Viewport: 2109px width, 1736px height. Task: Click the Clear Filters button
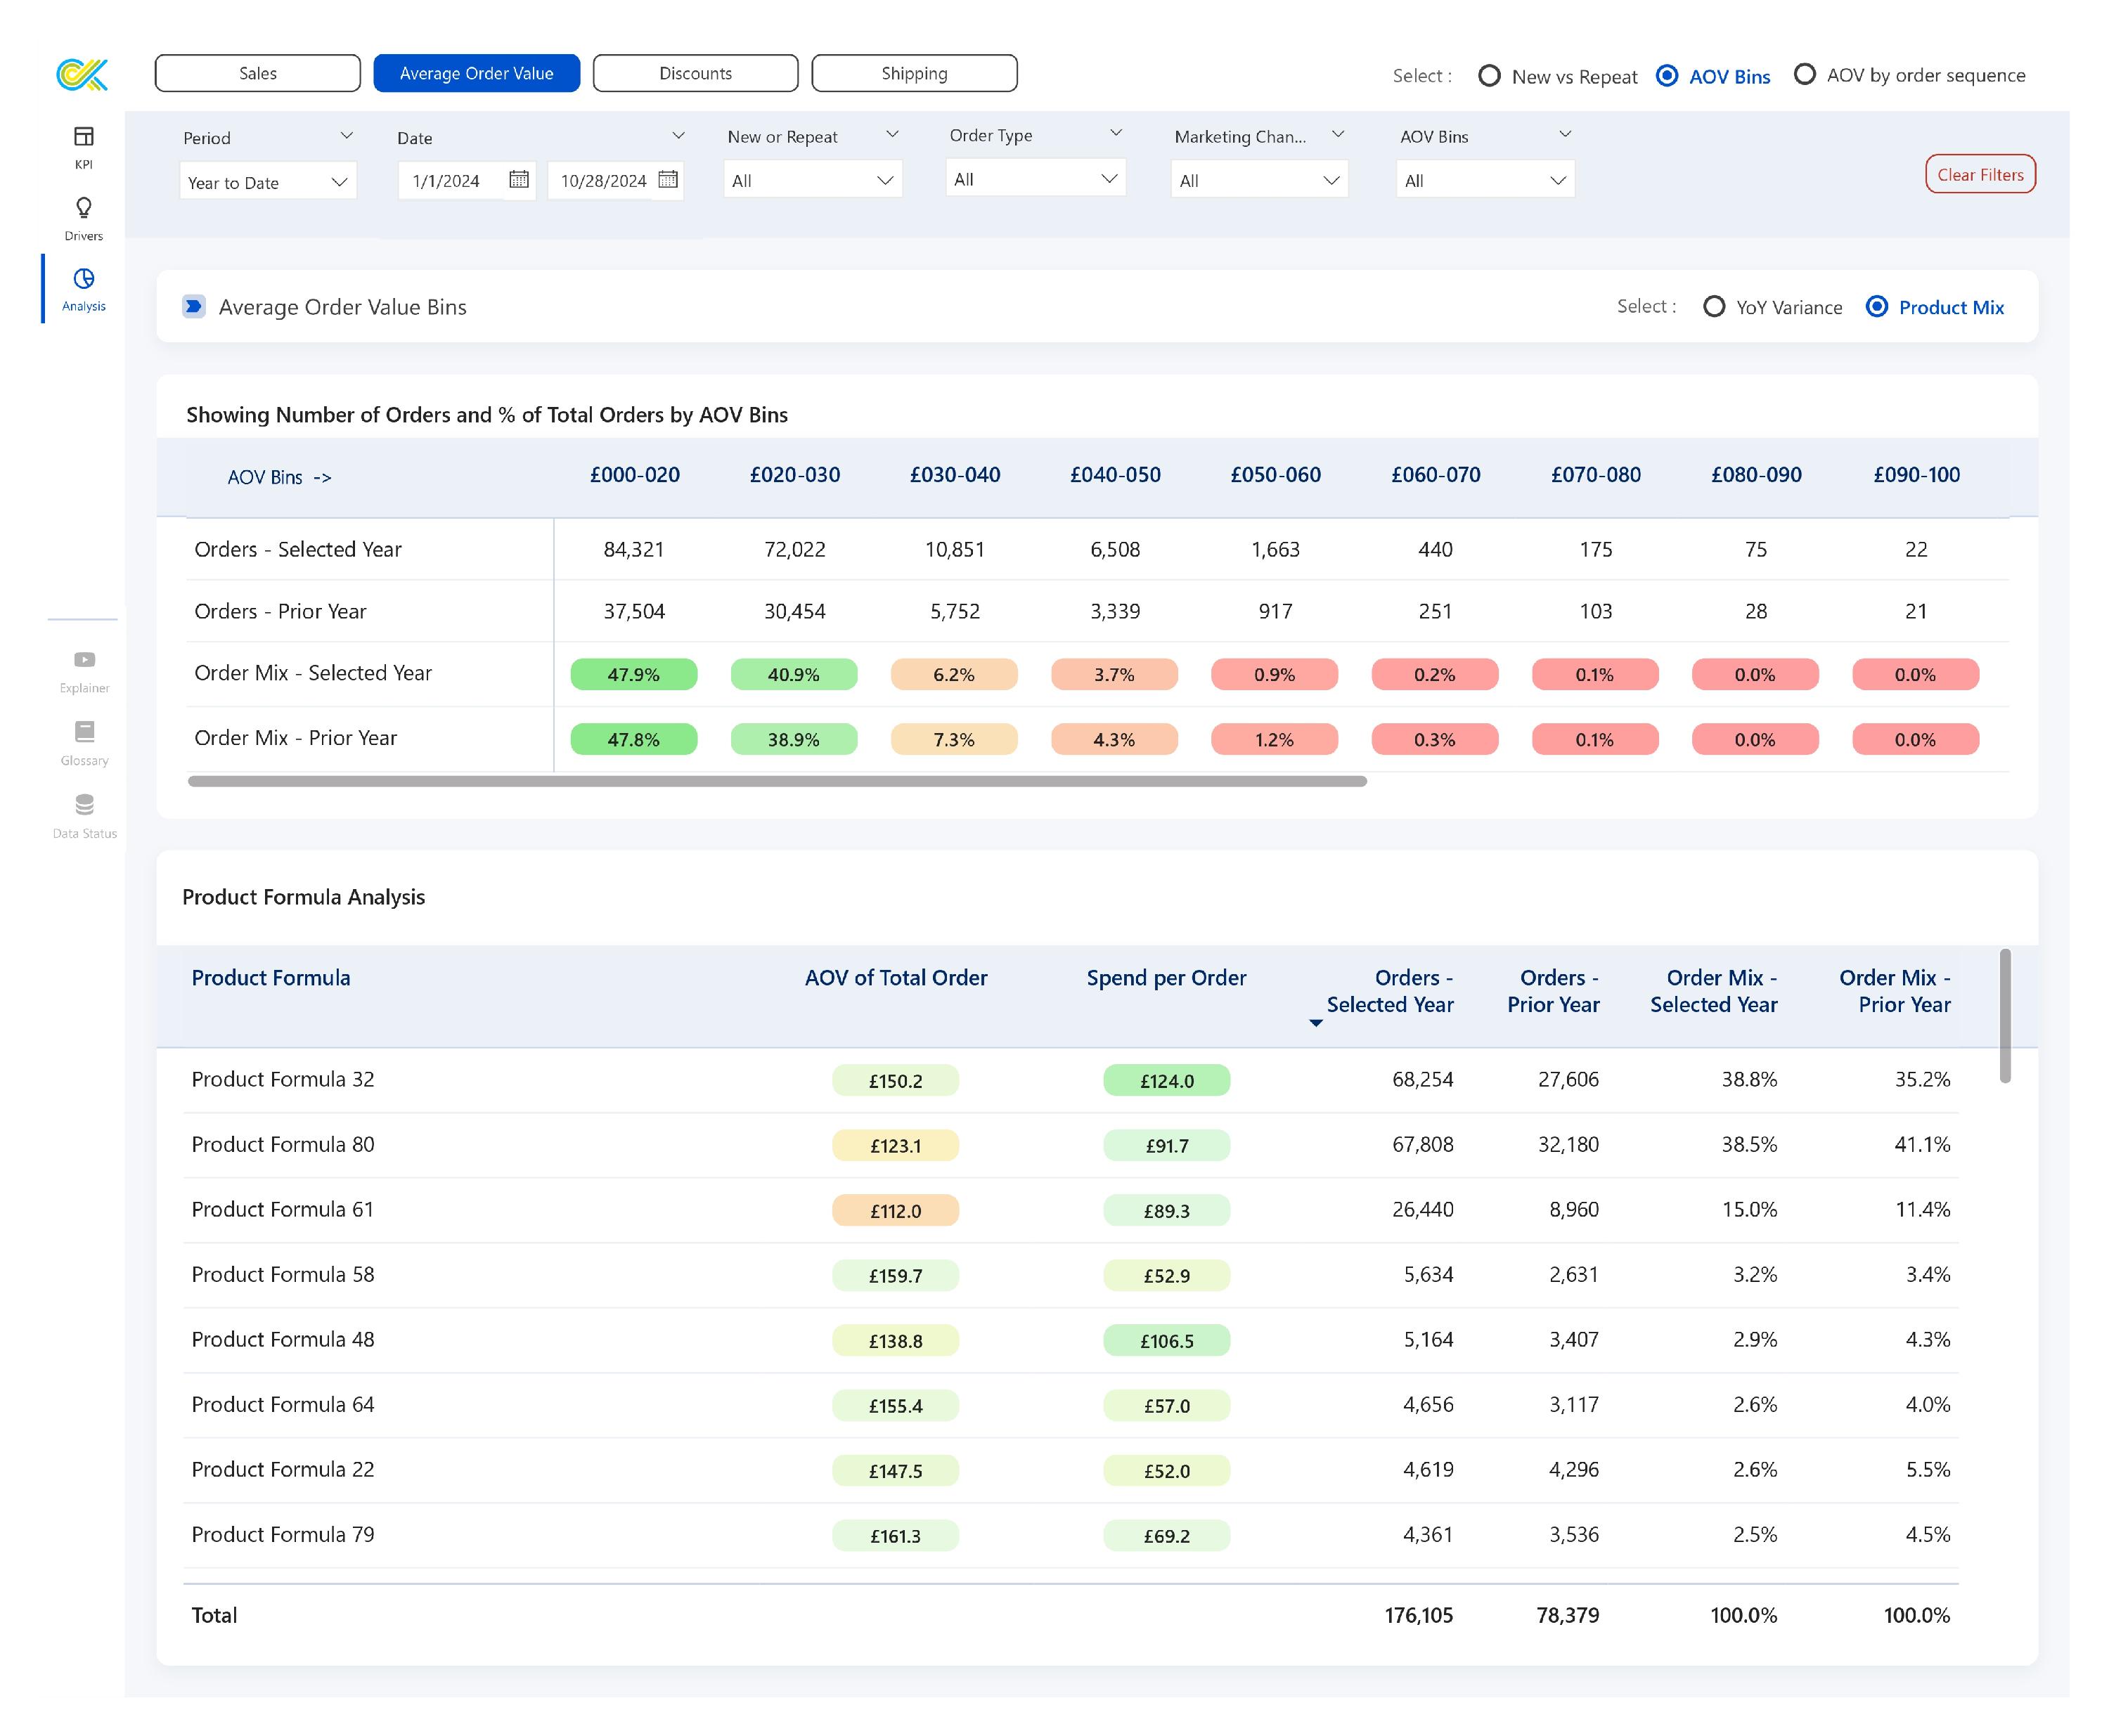tap(1980, 174)
